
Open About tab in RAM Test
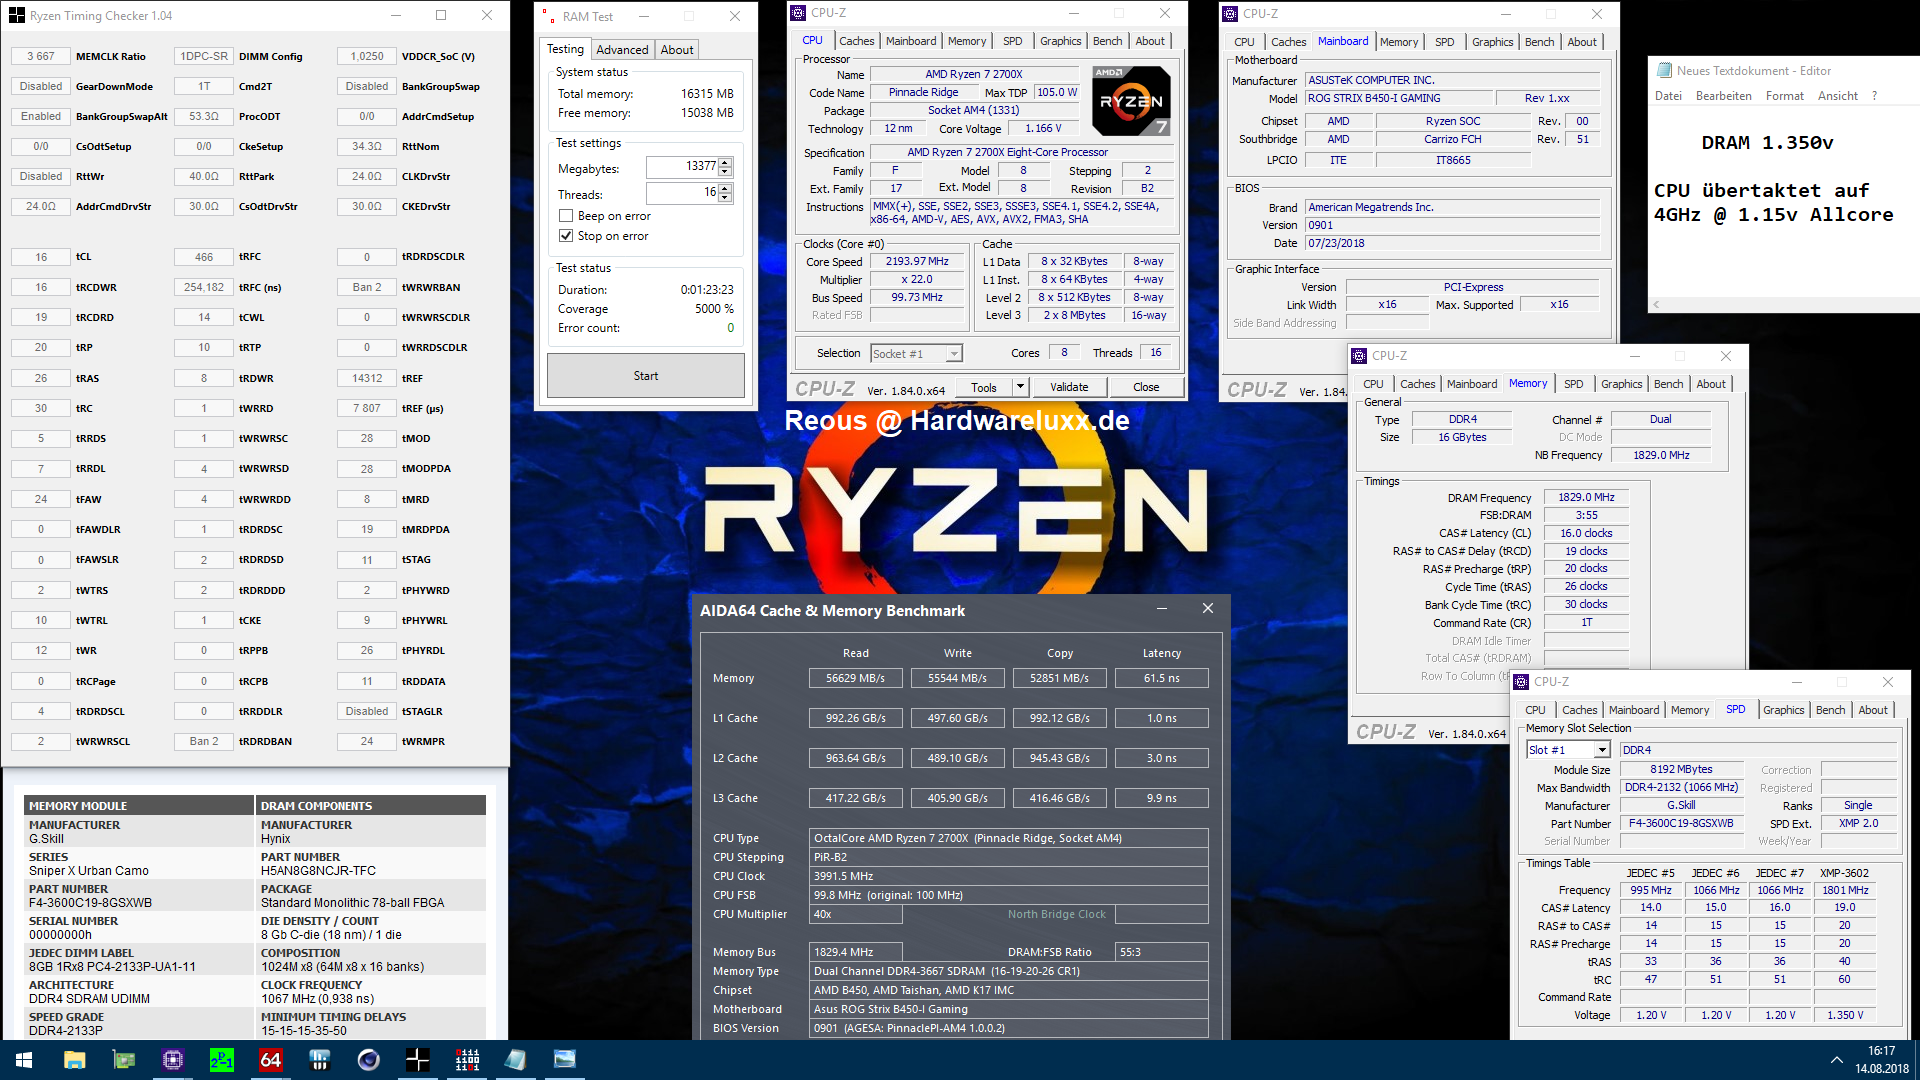click(677, 50)
